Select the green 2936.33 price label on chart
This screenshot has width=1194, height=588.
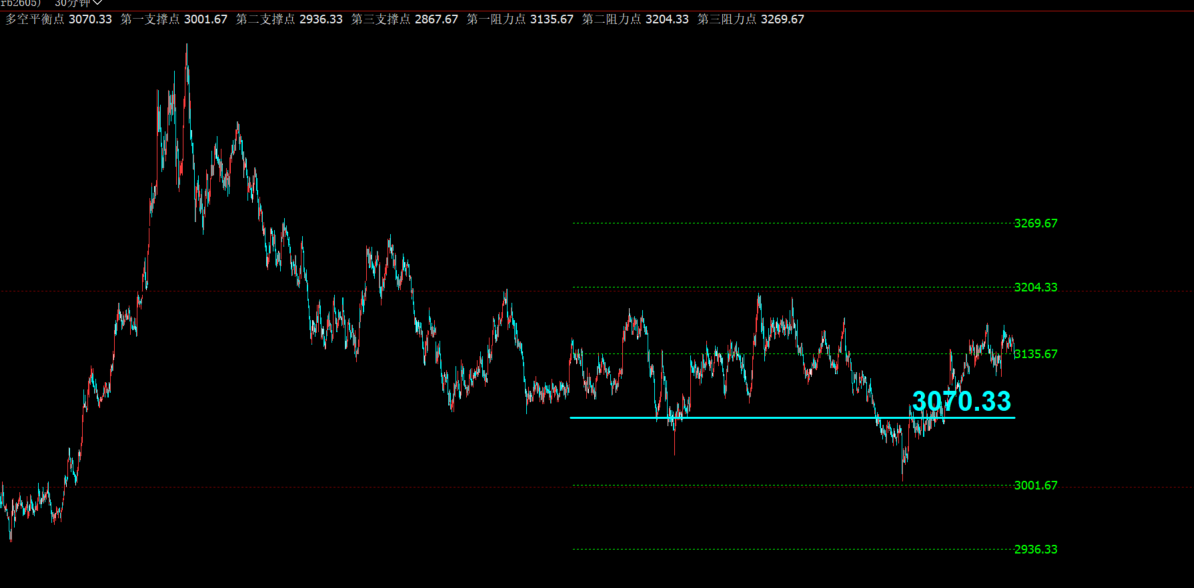[x=1035, y=550]
